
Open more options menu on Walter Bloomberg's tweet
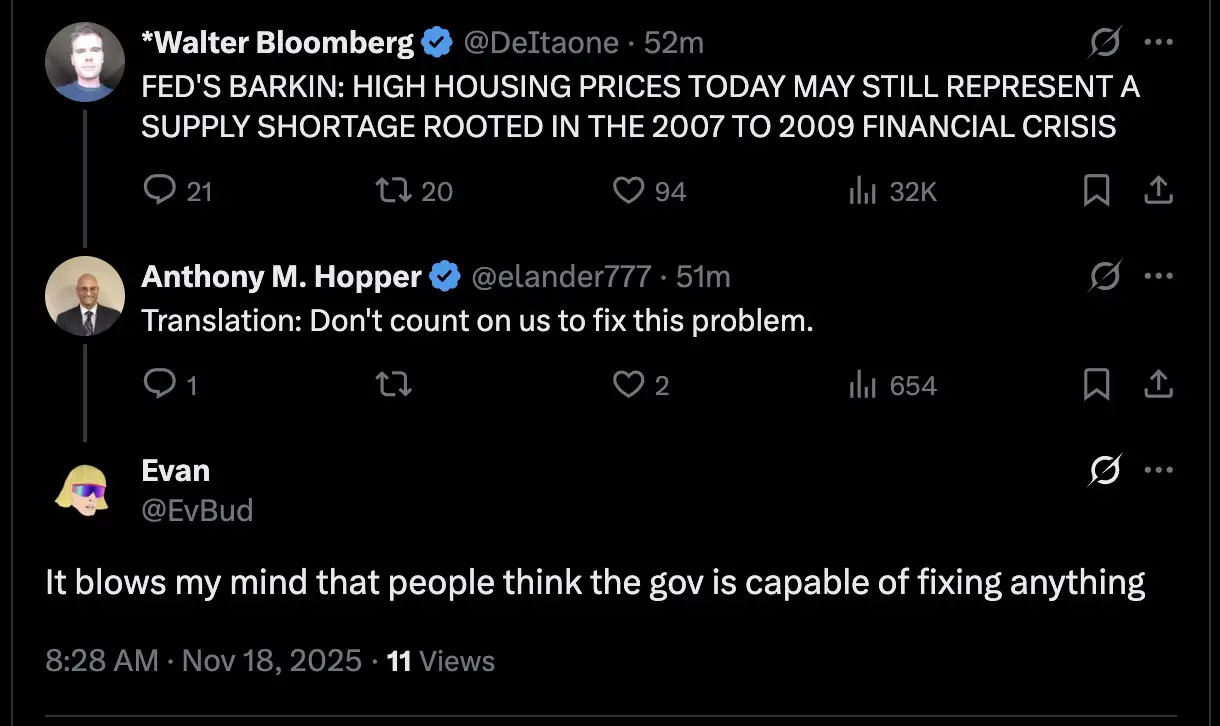1158,43
